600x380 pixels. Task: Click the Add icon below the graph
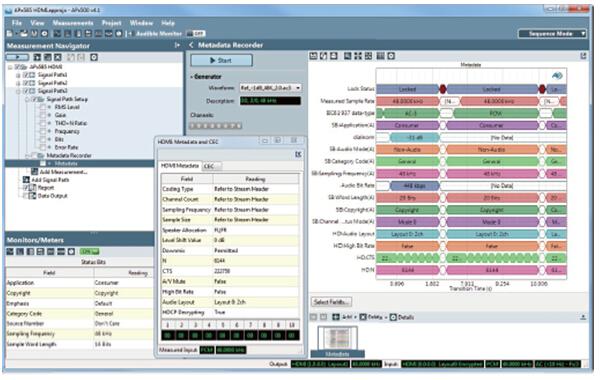[x=336, y=317]
